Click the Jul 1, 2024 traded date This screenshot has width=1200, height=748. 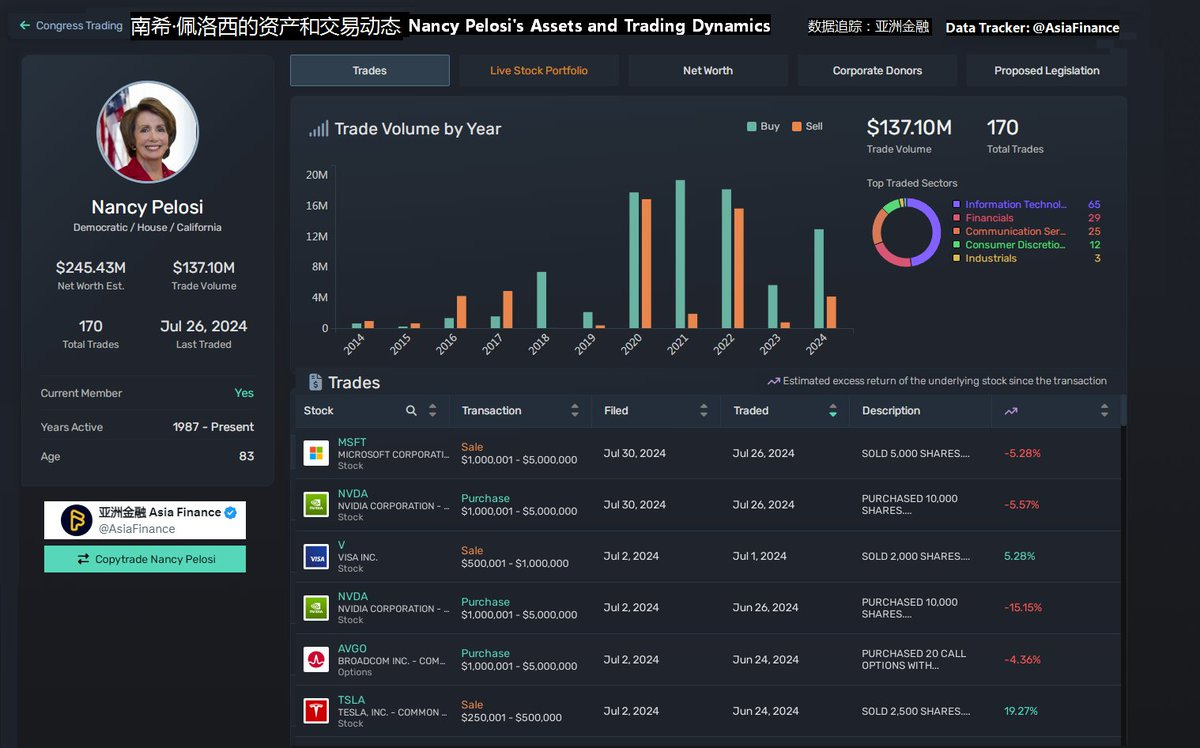(x=759, y=556)
